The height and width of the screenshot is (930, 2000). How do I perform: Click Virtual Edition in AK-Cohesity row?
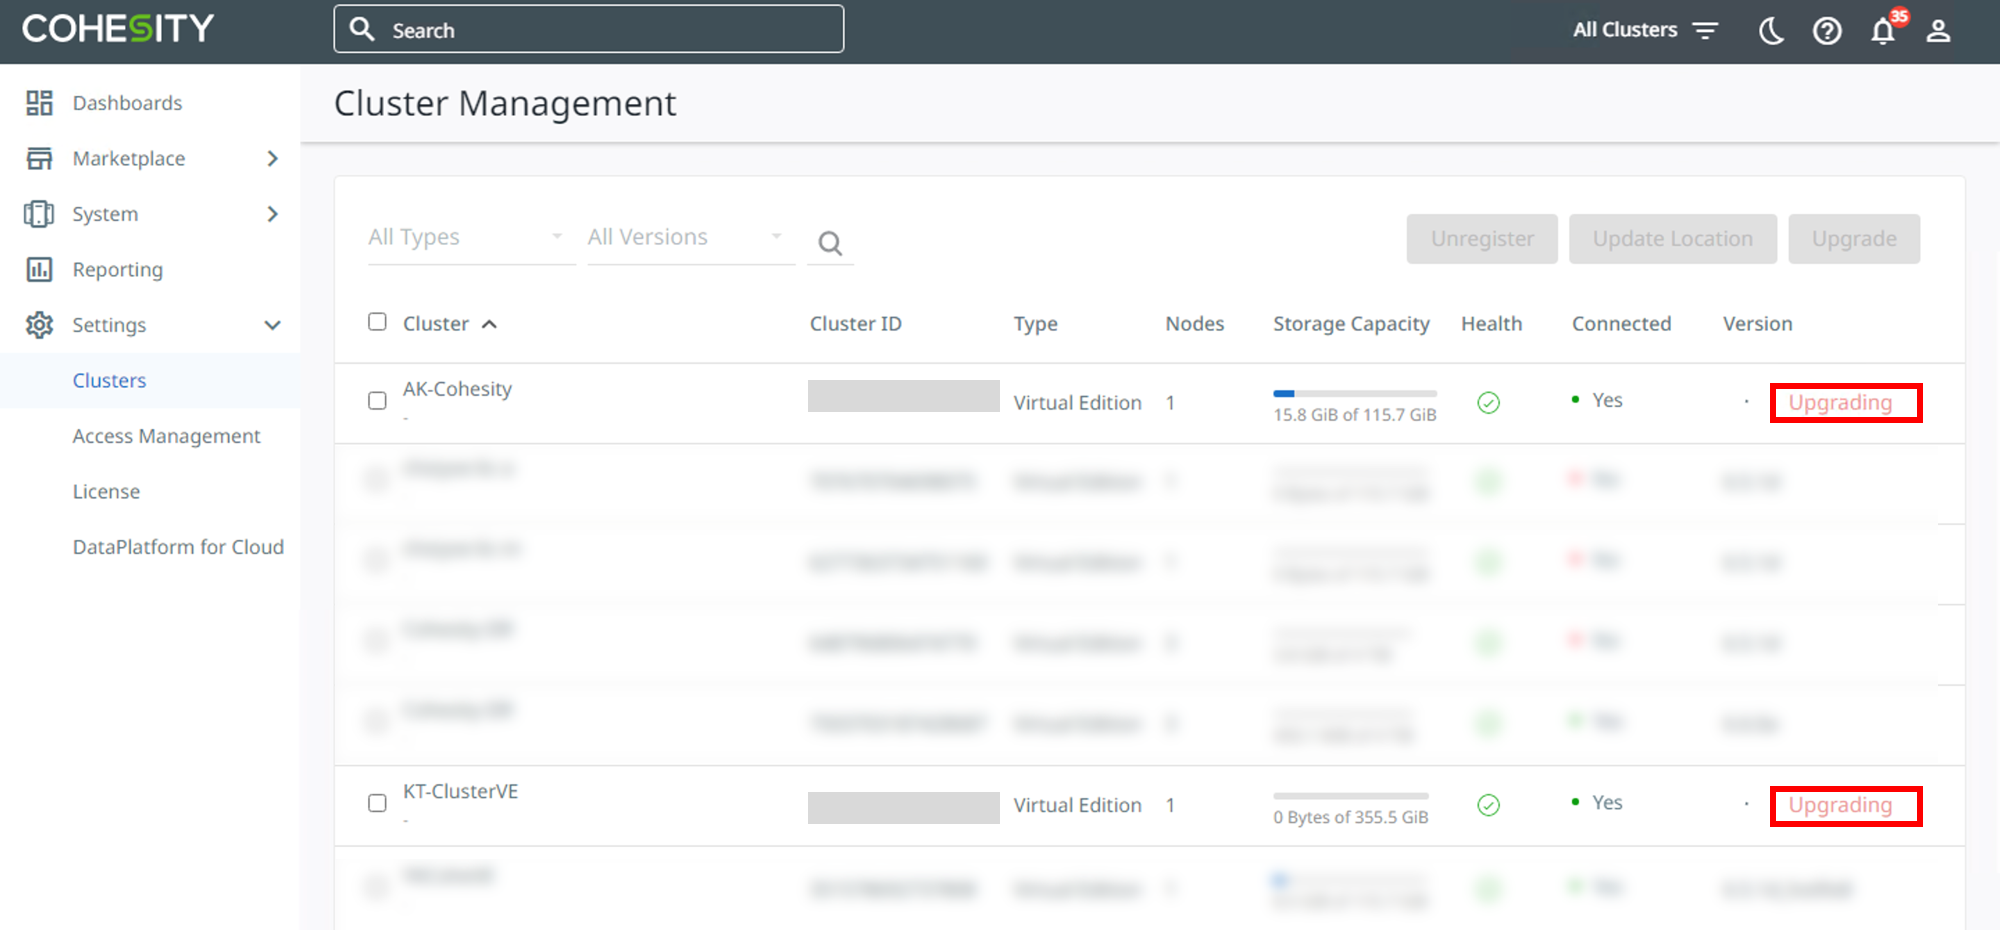(1077, 403)
